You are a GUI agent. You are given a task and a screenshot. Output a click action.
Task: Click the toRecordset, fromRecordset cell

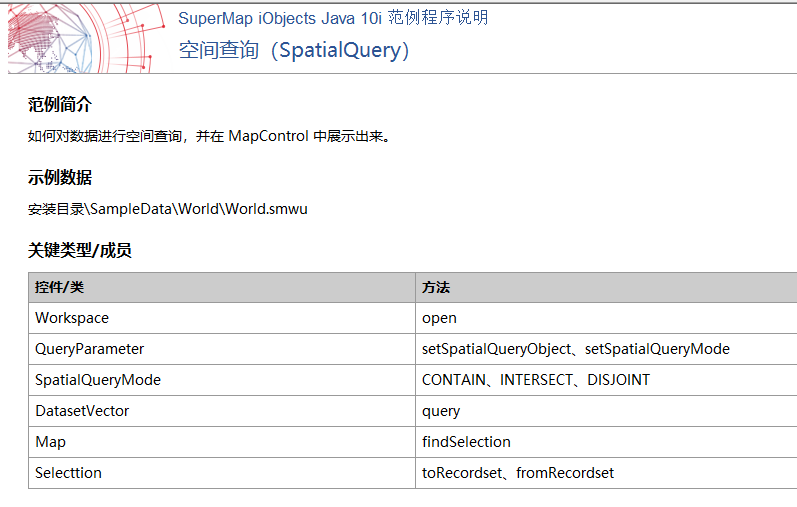tap(606, 473)
